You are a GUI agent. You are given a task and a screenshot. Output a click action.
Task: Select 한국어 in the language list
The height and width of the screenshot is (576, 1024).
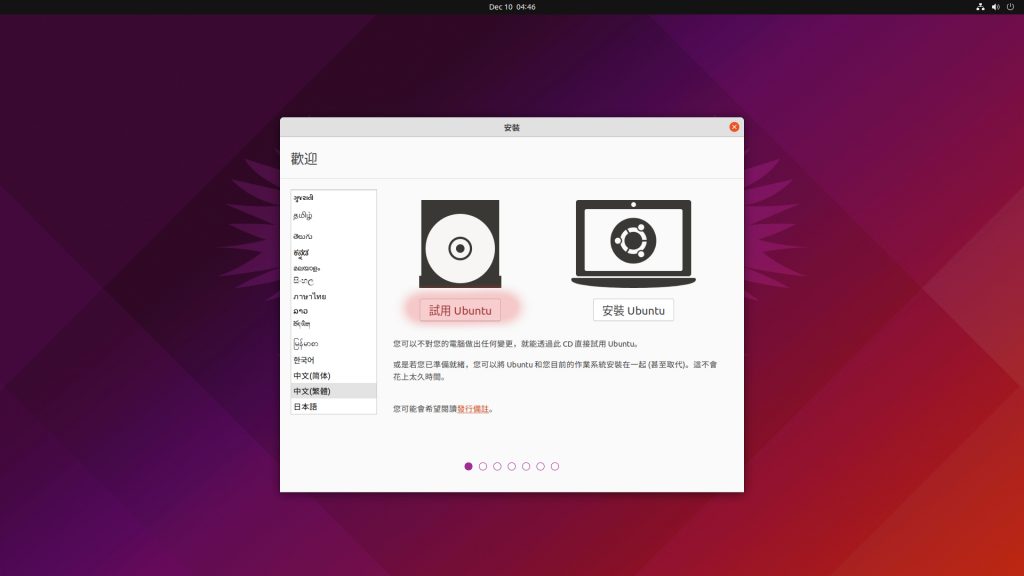(333, 360)
